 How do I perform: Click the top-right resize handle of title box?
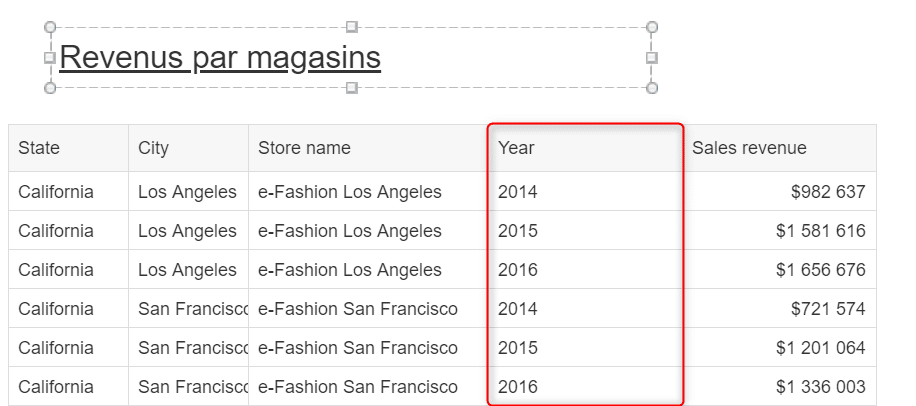click(x=652, y=27)
